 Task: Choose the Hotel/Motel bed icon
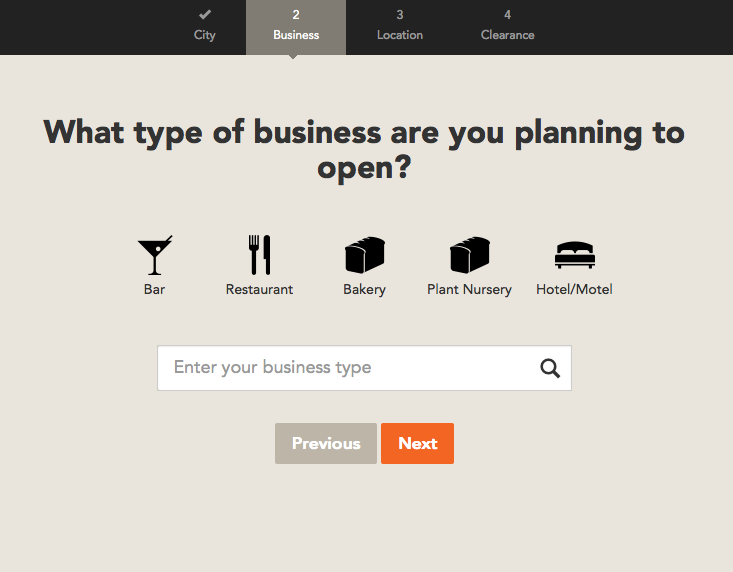click(x=574, y=255)
